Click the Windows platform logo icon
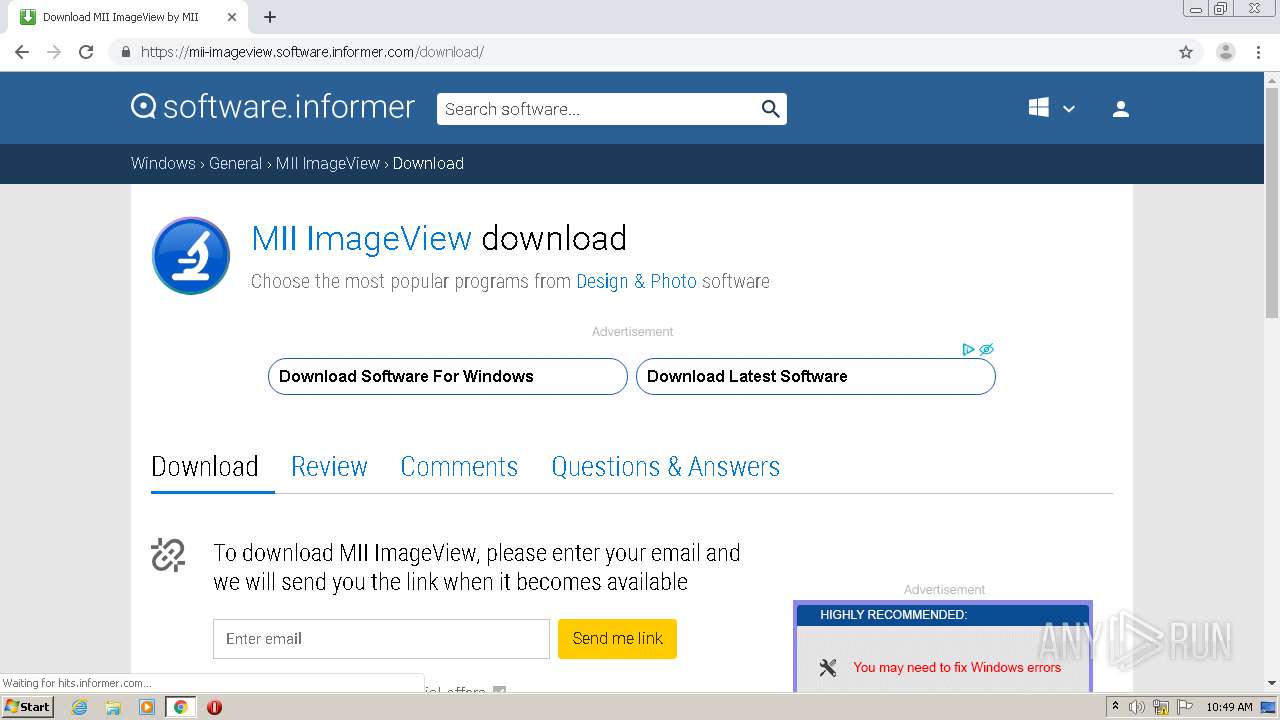The height and width of the screenshot is (720, 1280). point(1039,108)
